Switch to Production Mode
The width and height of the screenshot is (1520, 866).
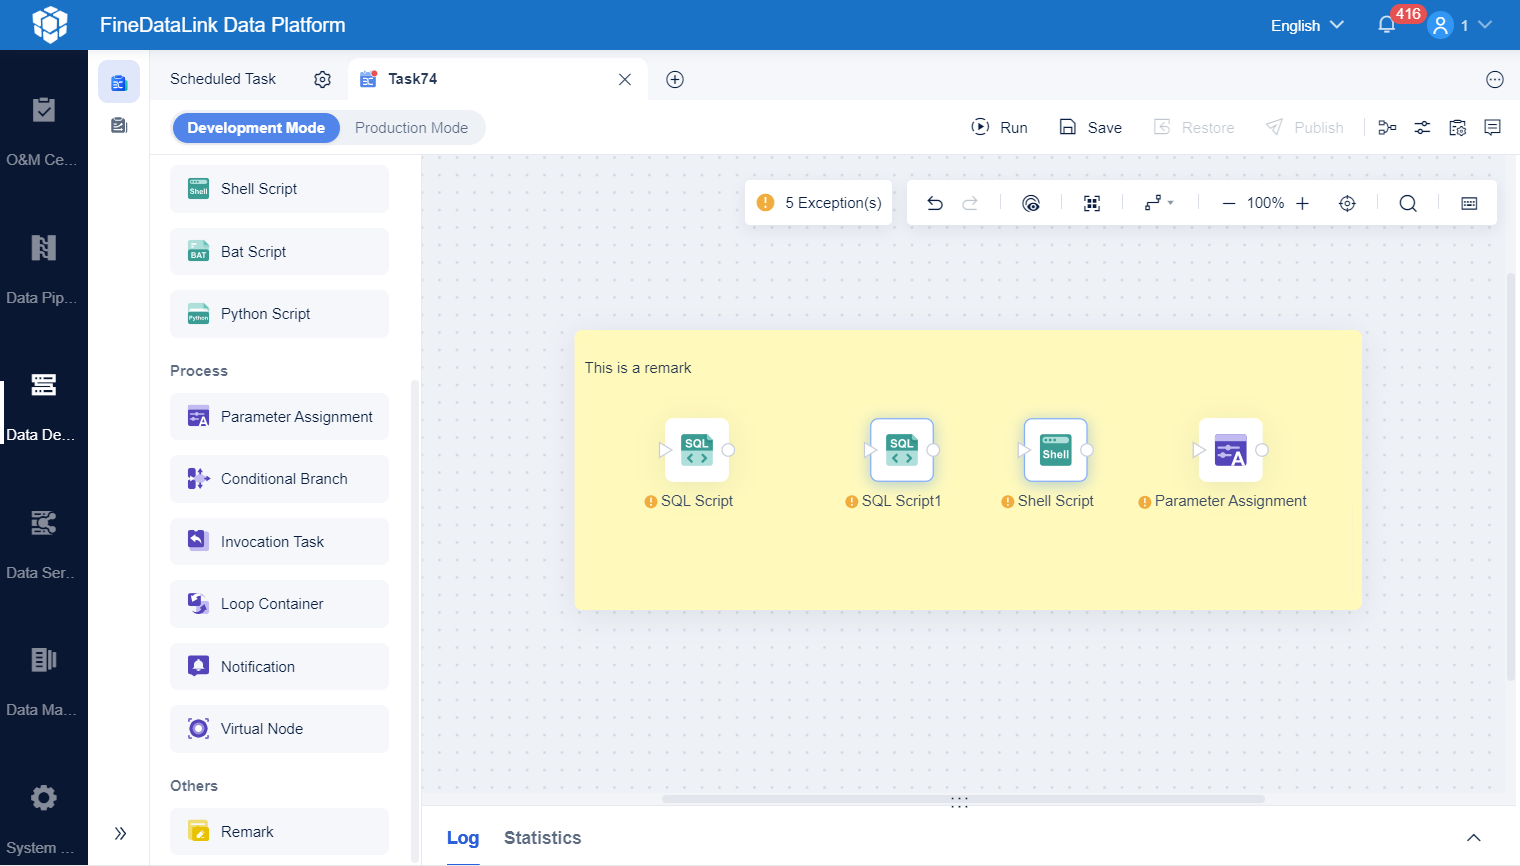(x=411, y=127)
